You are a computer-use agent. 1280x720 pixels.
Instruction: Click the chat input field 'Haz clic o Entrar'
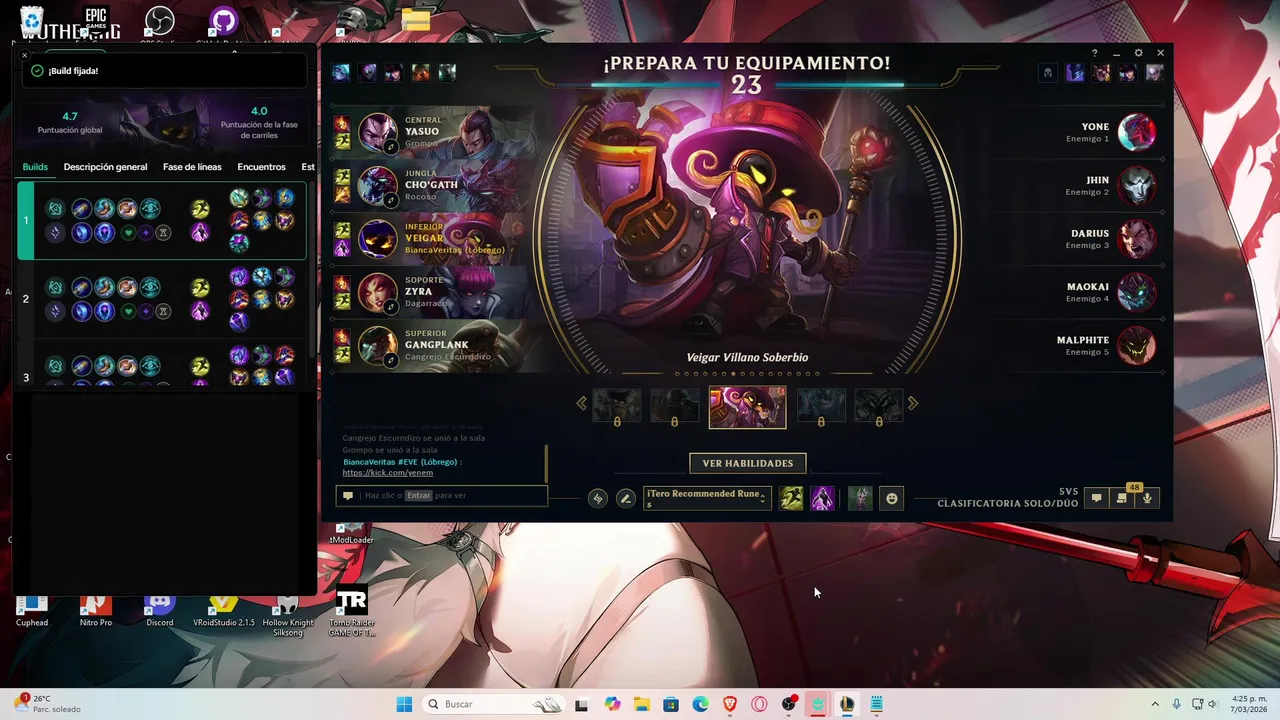[442, 495]
